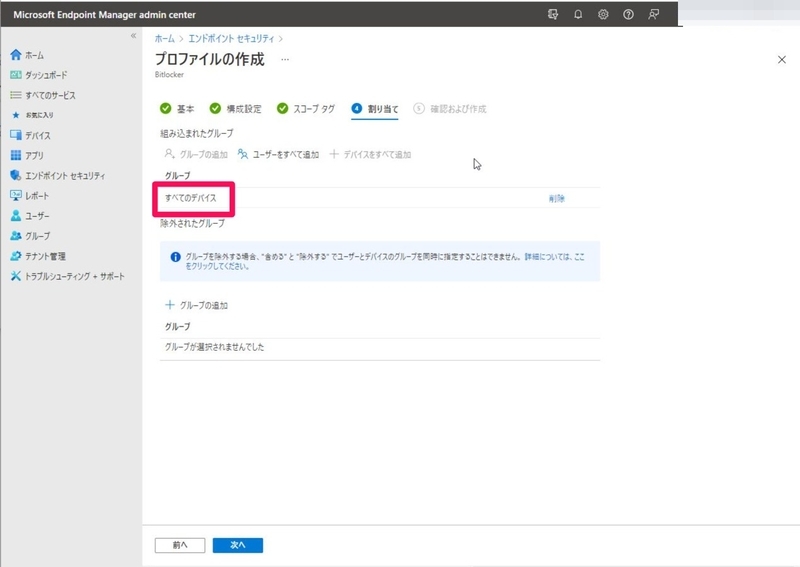Go to the 確認および作成 step tab

pos(449,109)
